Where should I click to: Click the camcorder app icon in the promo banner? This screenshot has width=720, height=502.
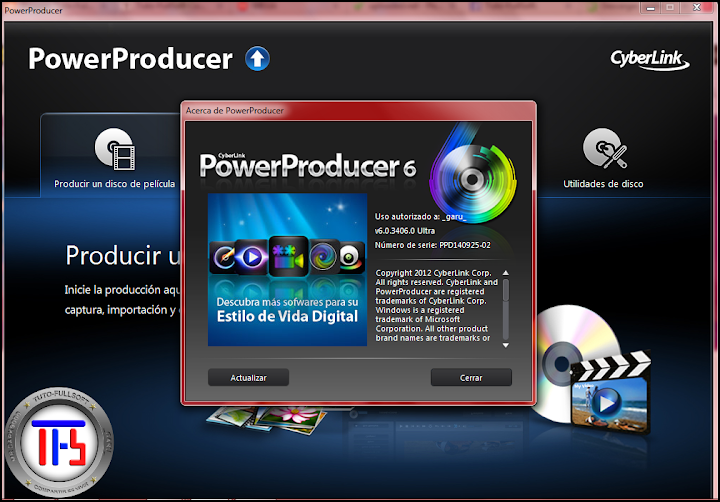288,256
